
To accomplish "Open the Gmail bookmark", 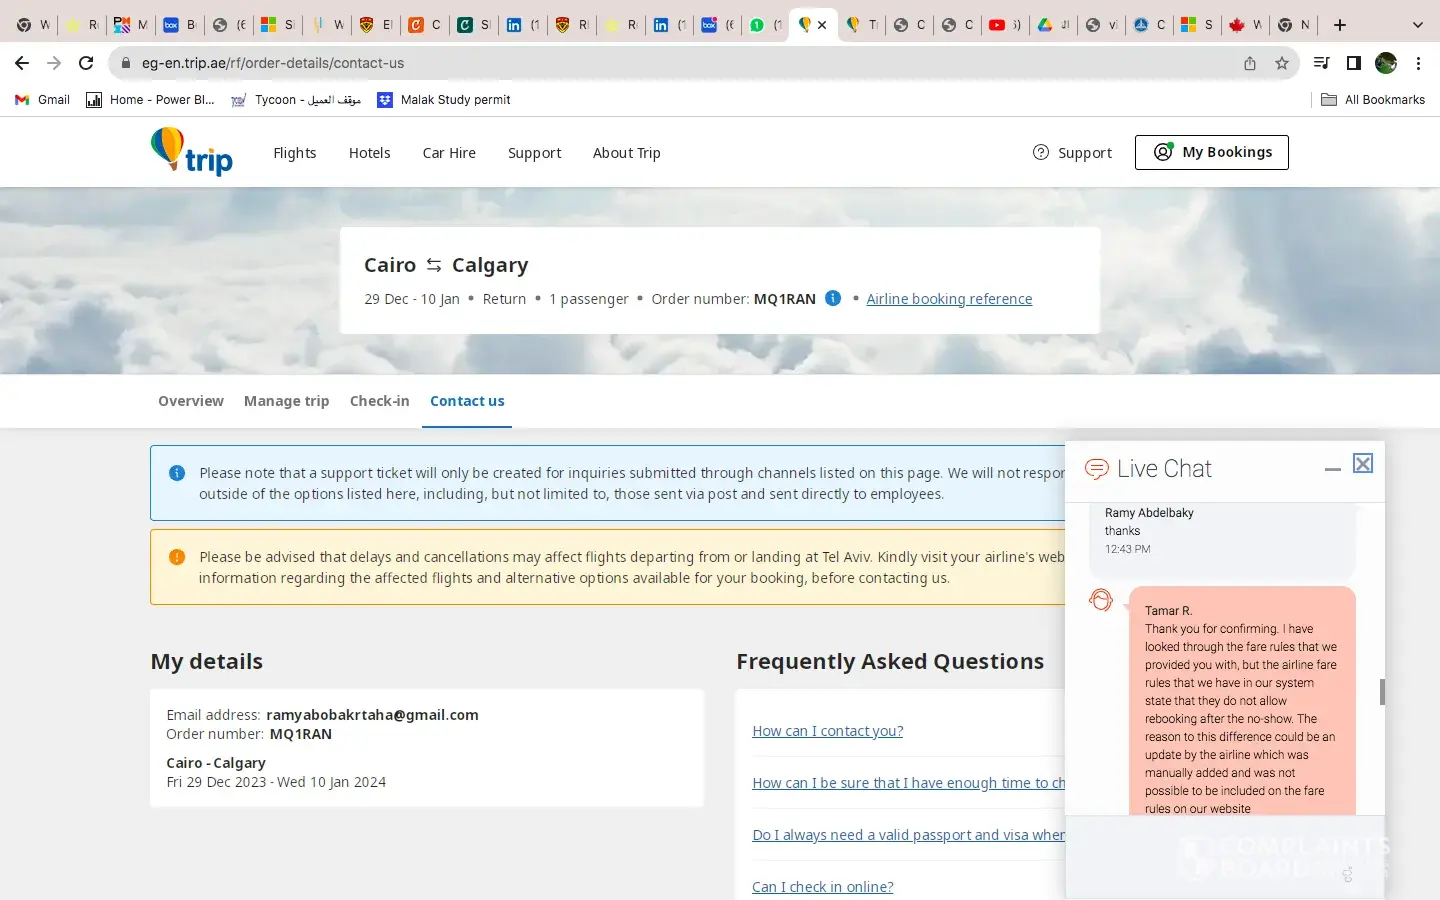I will point(43,100).
